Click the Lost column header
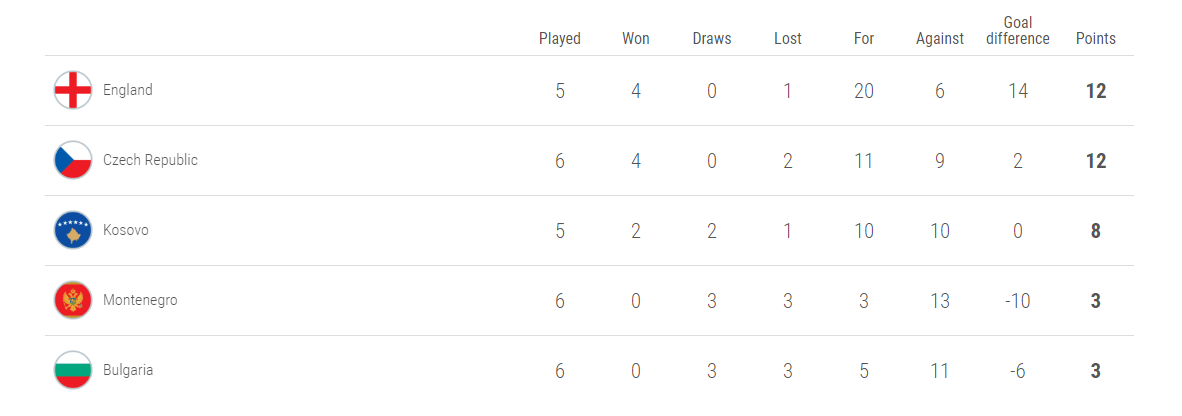The height and width of the screenshot is (416, 1182). pos(788,38)
